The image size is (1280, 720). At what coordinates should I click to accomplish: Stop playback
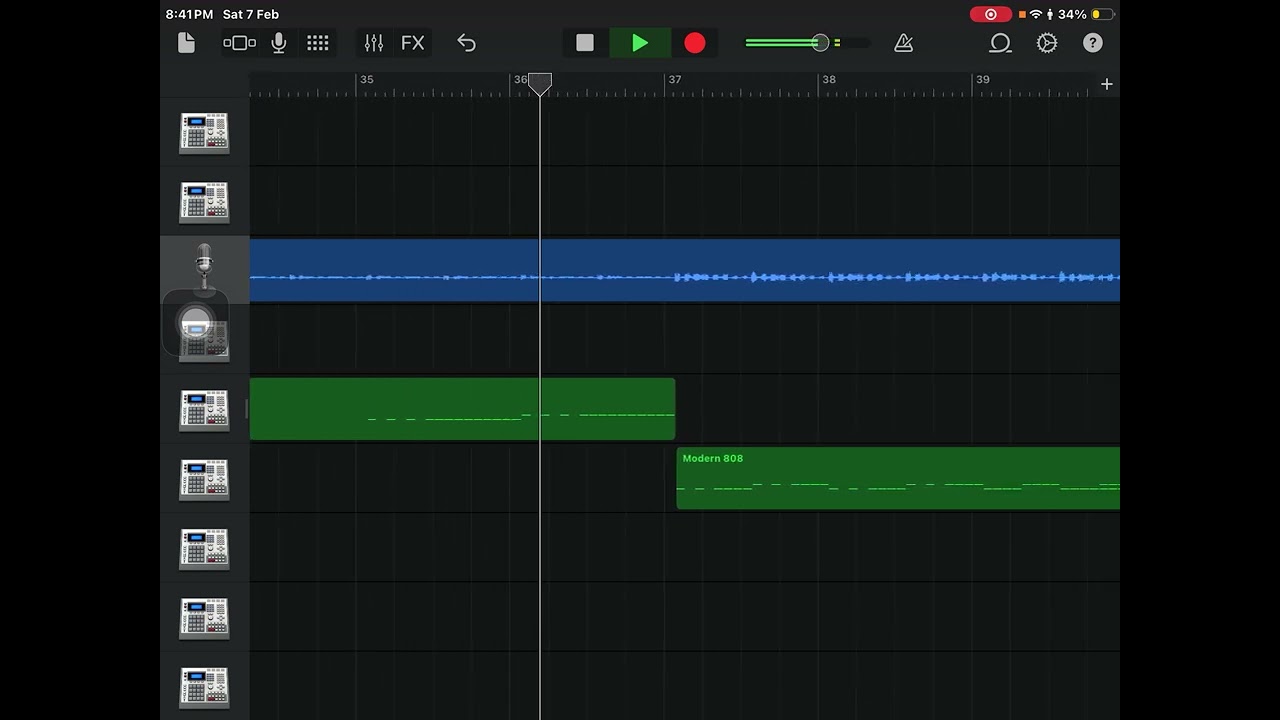point(585,43)
